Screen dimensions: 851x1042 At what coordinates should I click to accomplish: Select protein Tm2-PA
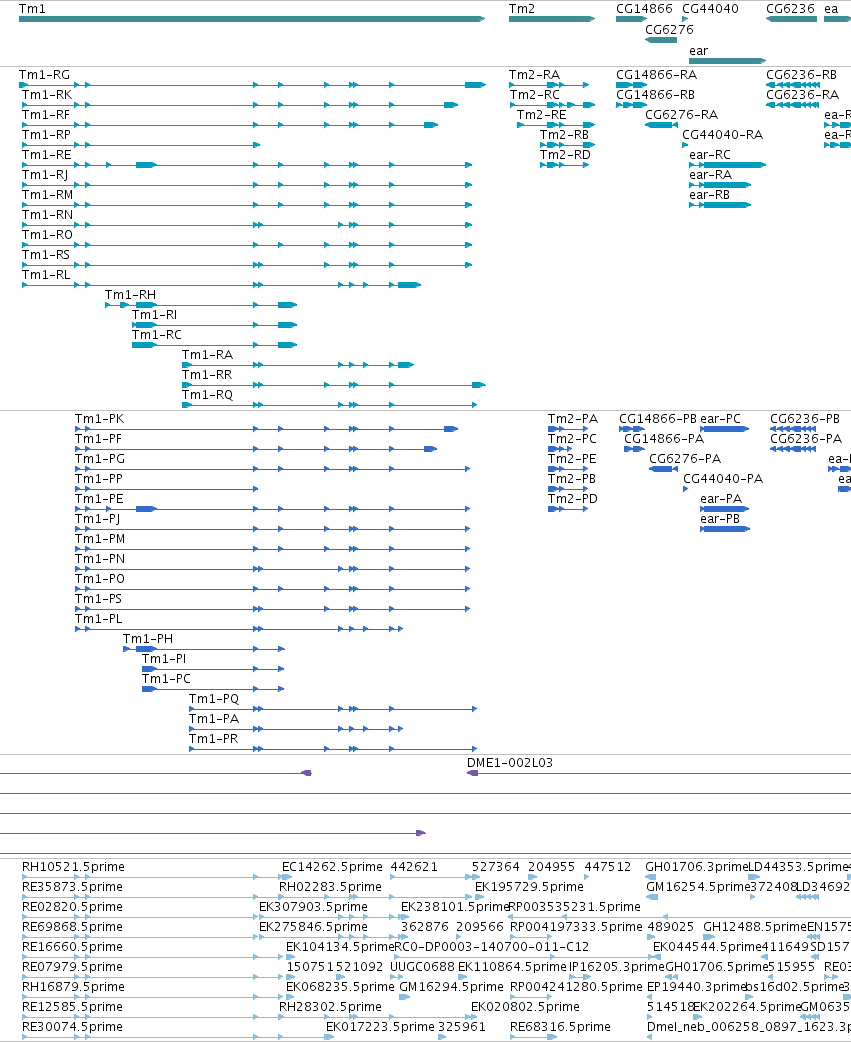tap(568, 429)
